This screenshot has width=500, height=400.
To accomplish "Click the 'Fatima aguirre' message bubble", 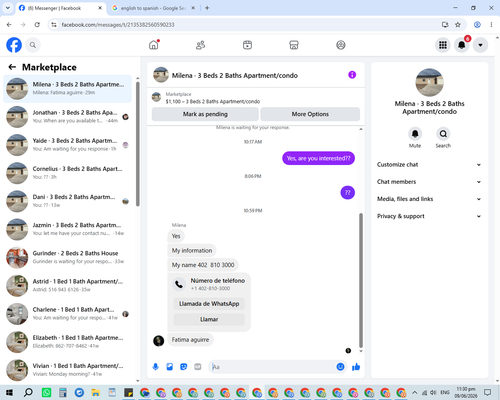I will [x=190, y=340].
